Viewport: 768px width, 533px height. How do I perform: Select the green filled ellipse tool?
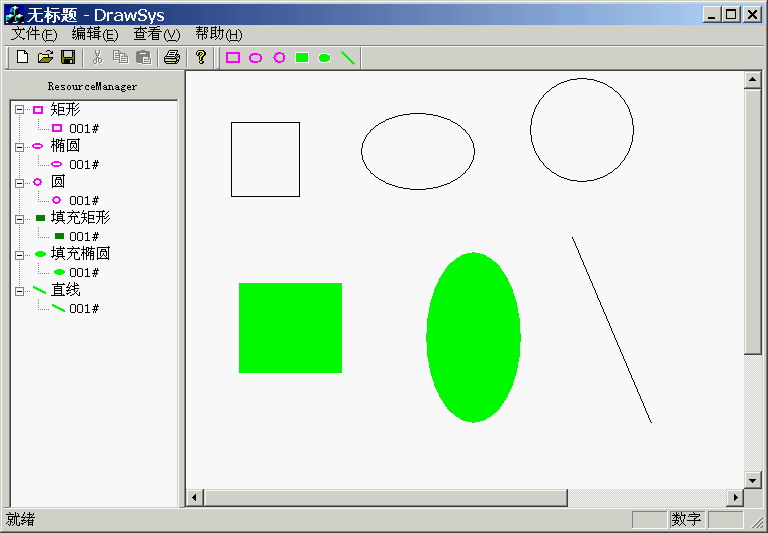(324, 58)
